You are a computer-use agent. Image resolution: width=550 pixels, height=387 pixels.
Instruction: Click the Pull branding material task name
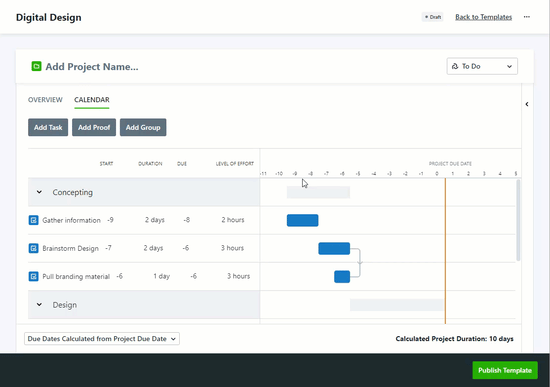click(x=76, y=276)
